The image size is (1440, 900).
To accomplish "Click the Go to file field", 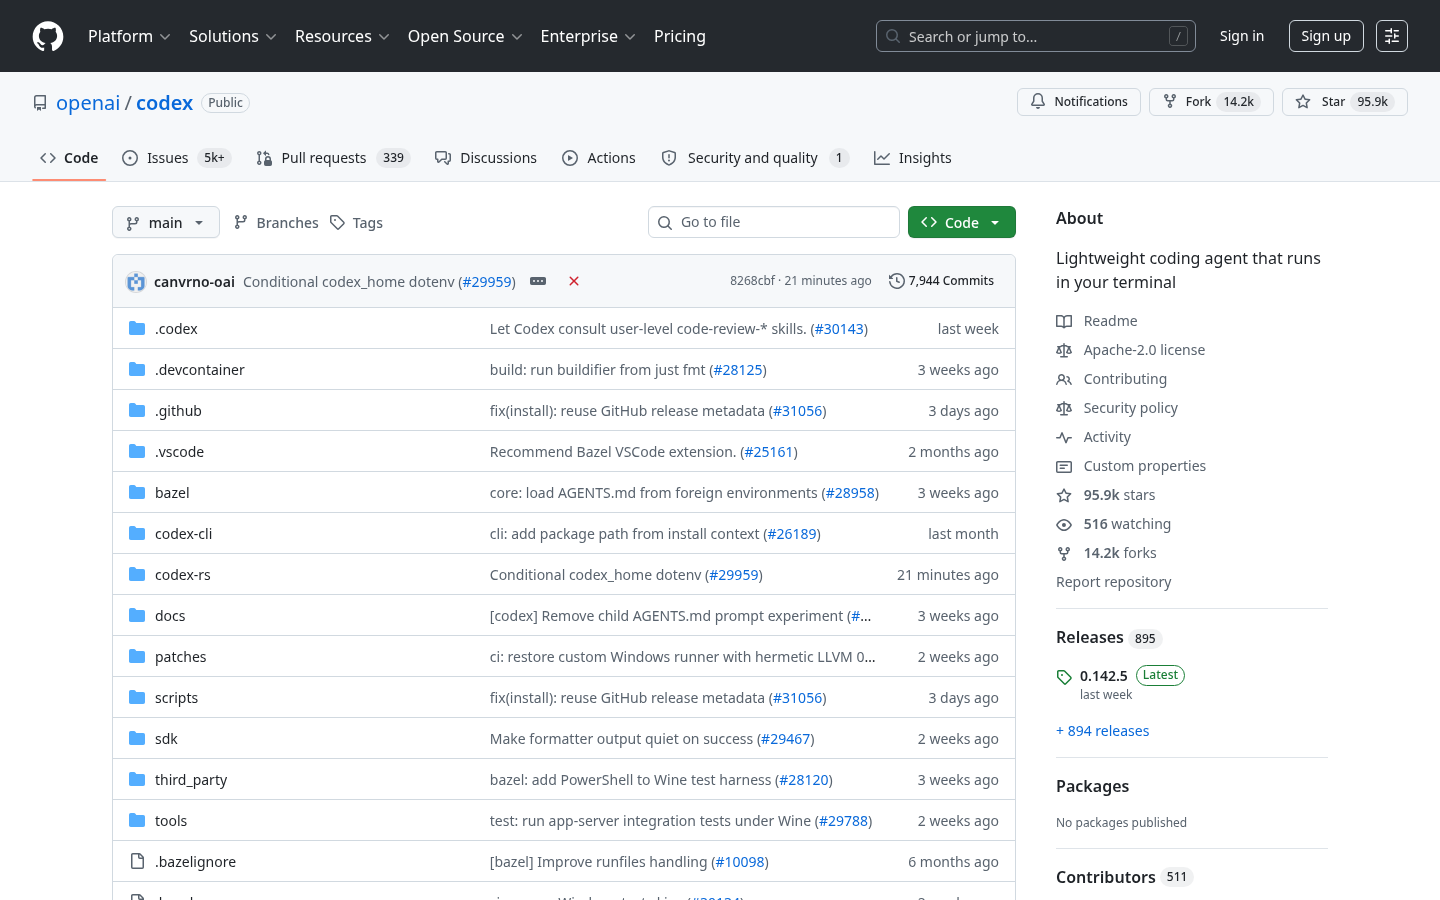I will (x=774, y=222).
